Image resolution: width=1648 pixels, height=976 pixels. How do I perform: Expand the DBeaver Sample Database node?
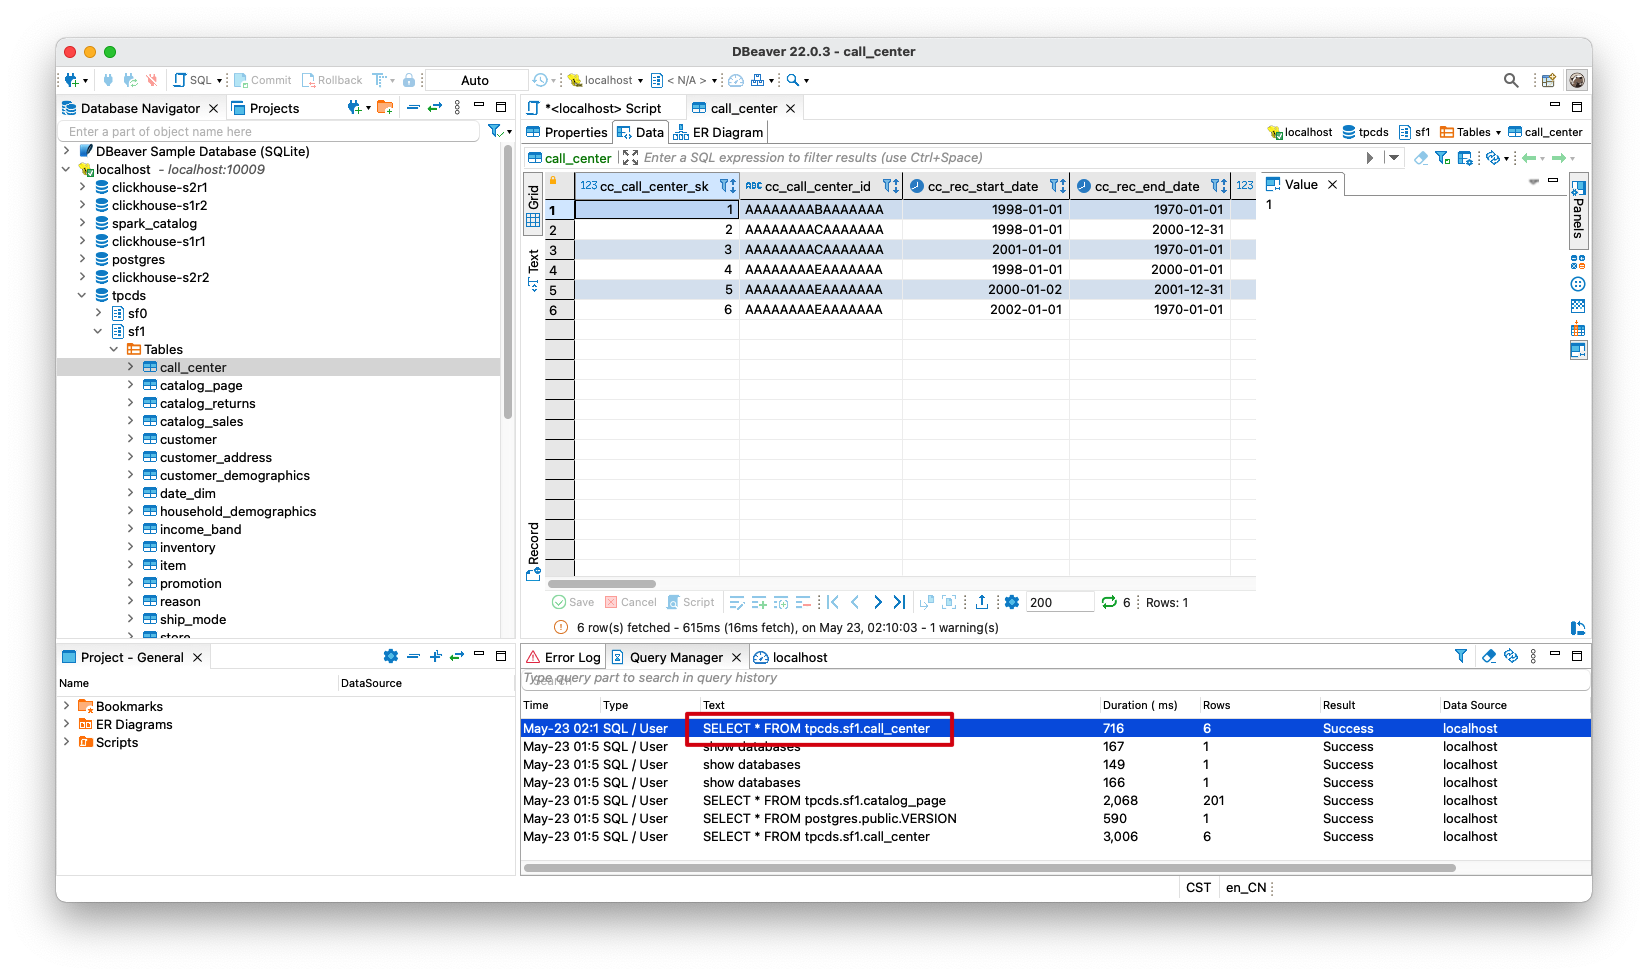67,151
